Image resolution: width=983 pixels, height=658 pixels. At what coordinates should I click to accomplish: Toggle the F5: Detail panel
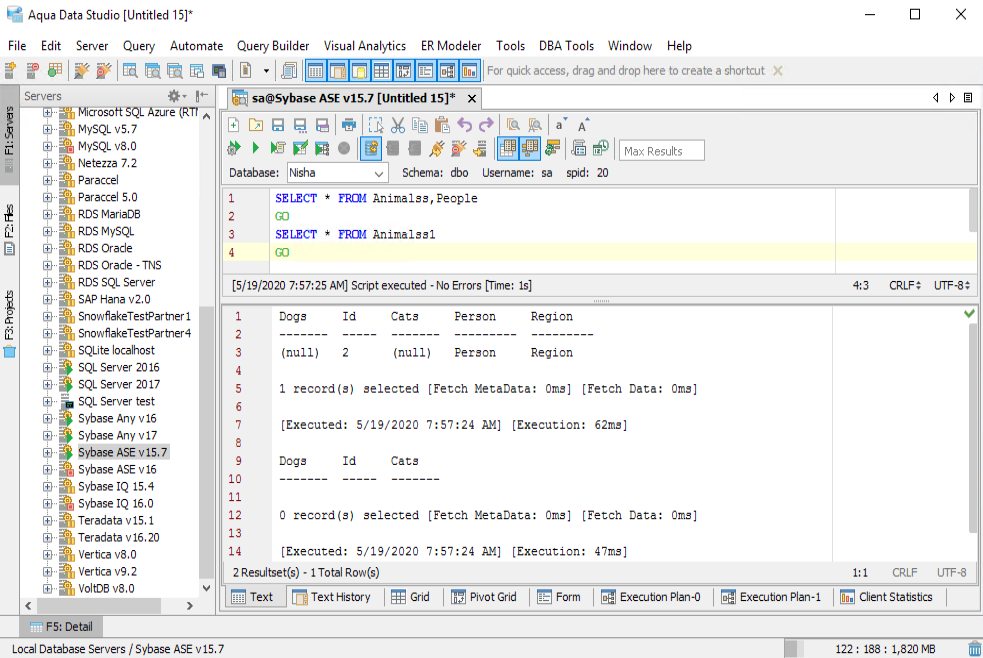pyautogui.click(x=61, y=627)
